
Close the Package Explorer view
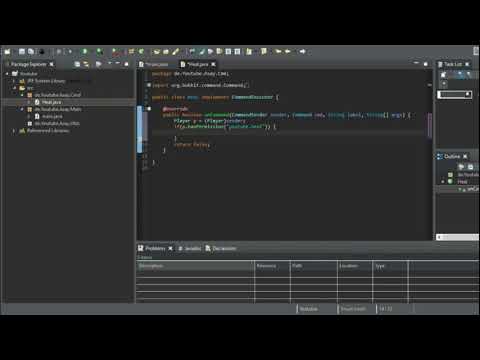(52, 64)
